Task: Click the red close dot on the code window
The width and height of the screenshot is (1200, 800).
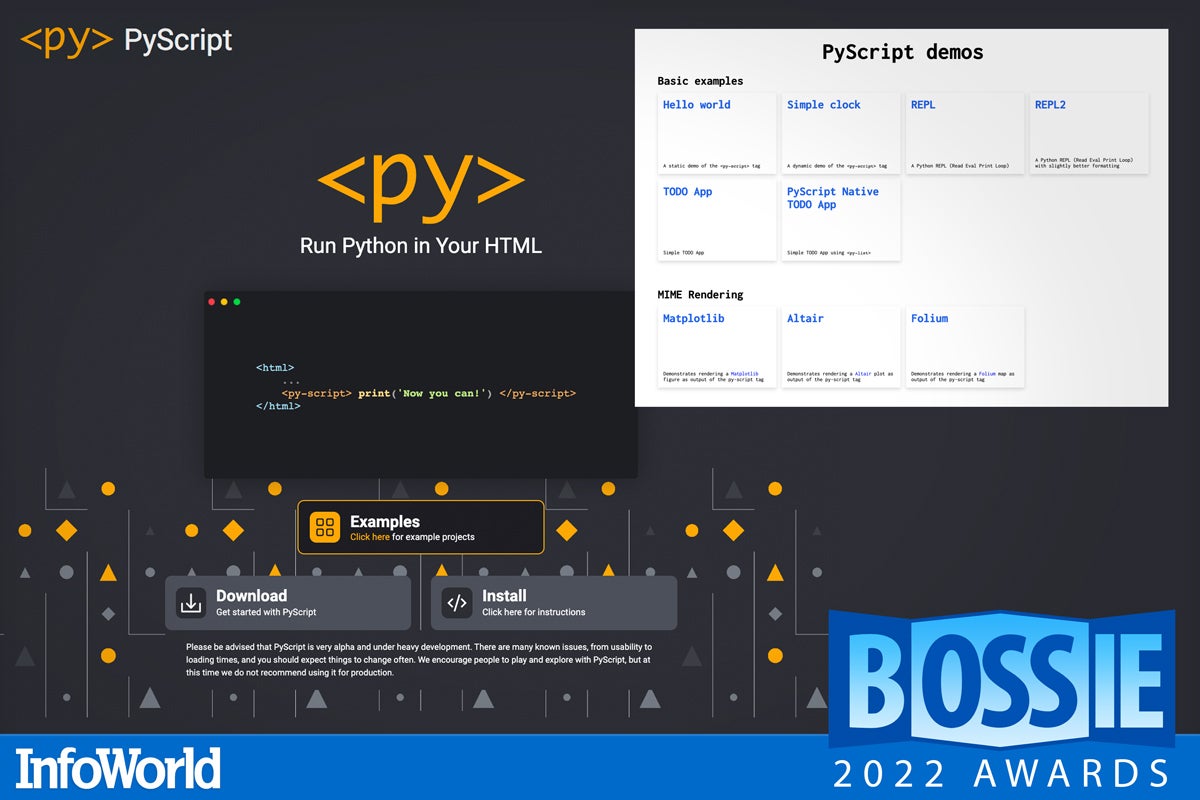Action: (x=211, y=301)
